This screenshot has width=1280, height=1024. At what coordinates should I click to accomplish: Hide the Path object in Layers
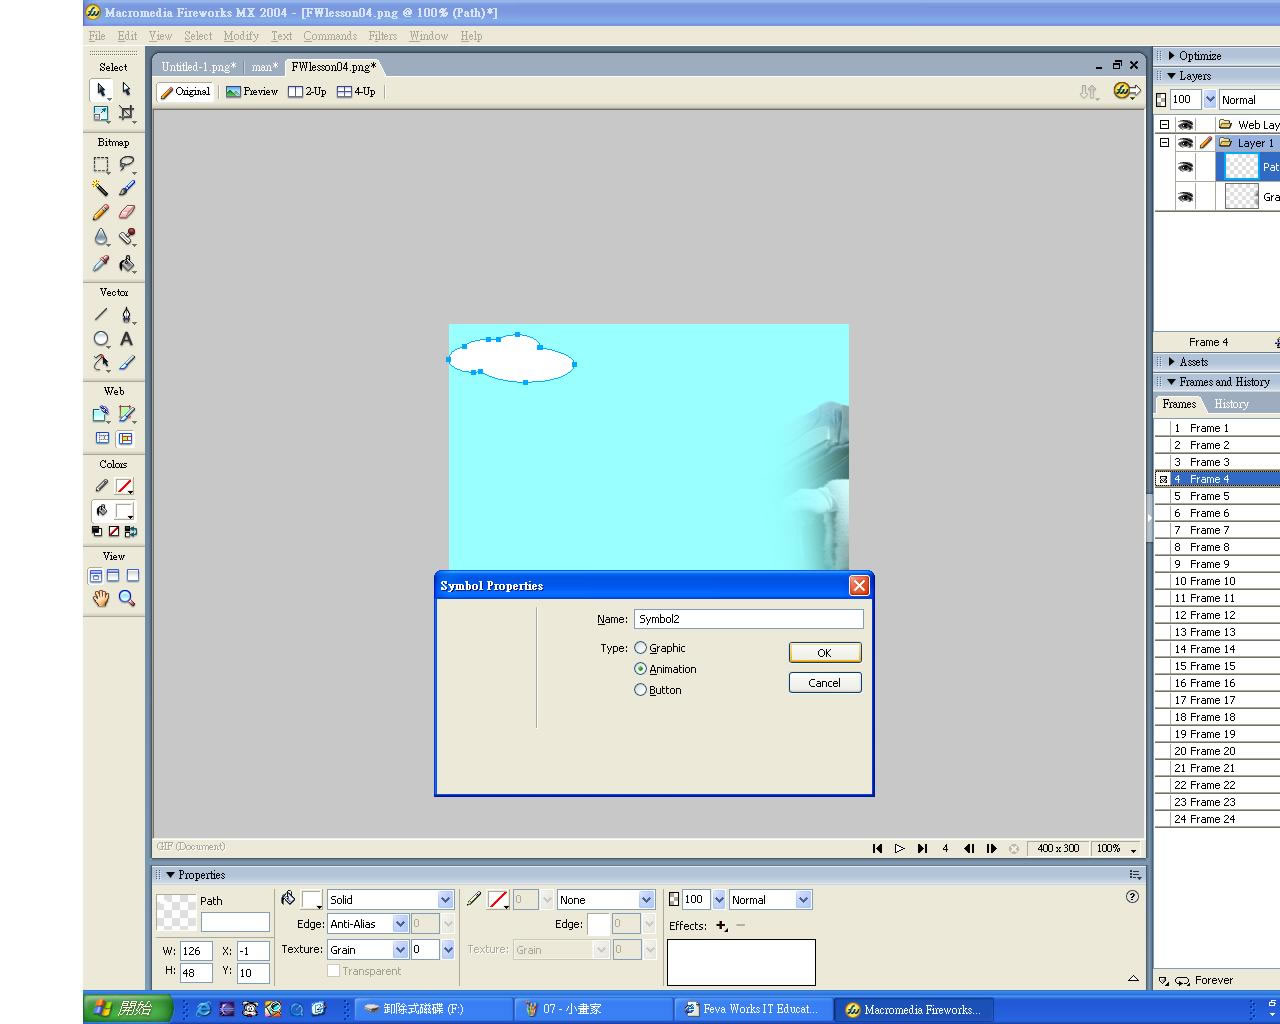tap(1185, 167)
